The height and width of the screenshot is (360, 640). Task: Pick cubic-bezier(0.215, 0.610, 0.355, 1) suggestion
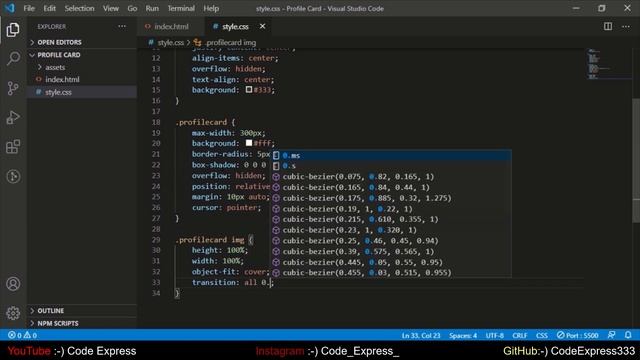click(x=392, y=219)
